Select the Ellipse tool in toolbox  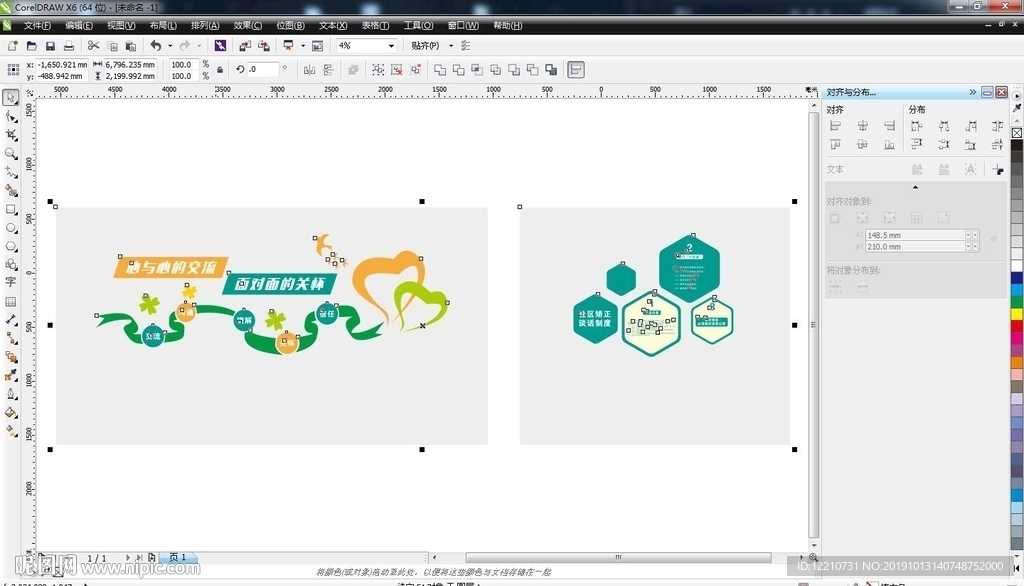click(x=11, y=228)
